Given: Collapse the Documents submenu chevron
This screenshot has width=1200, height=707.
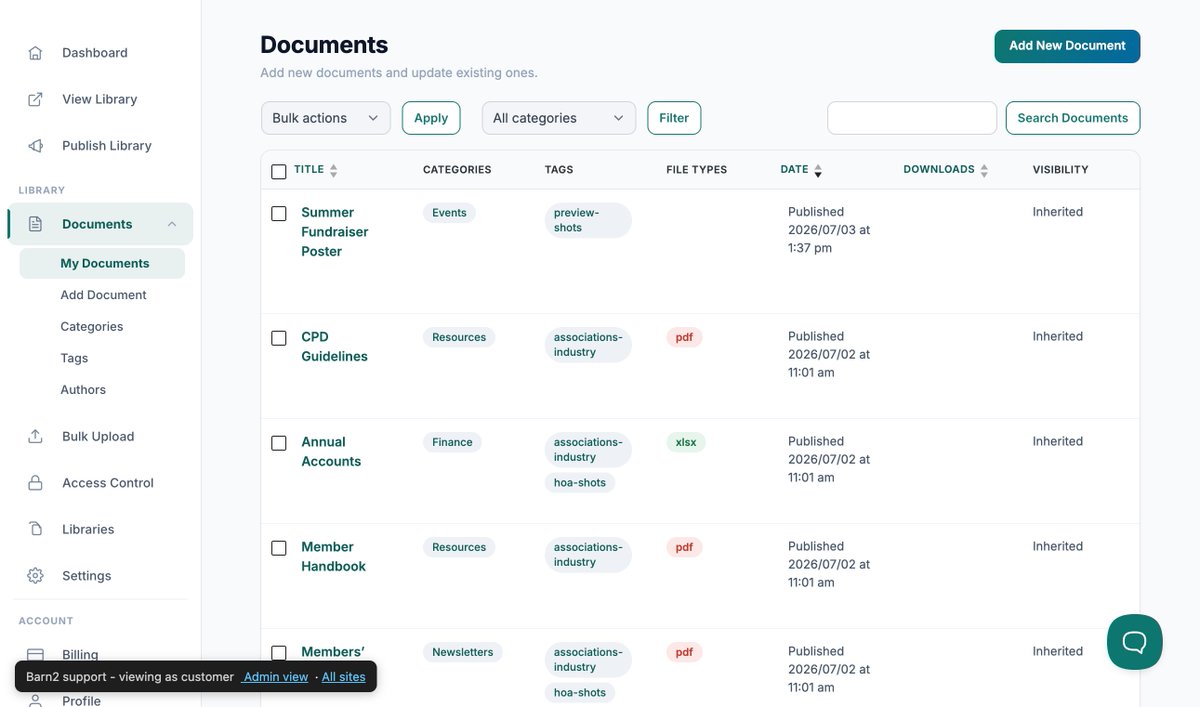Looking at the screenshot, I should pos(172,224).
